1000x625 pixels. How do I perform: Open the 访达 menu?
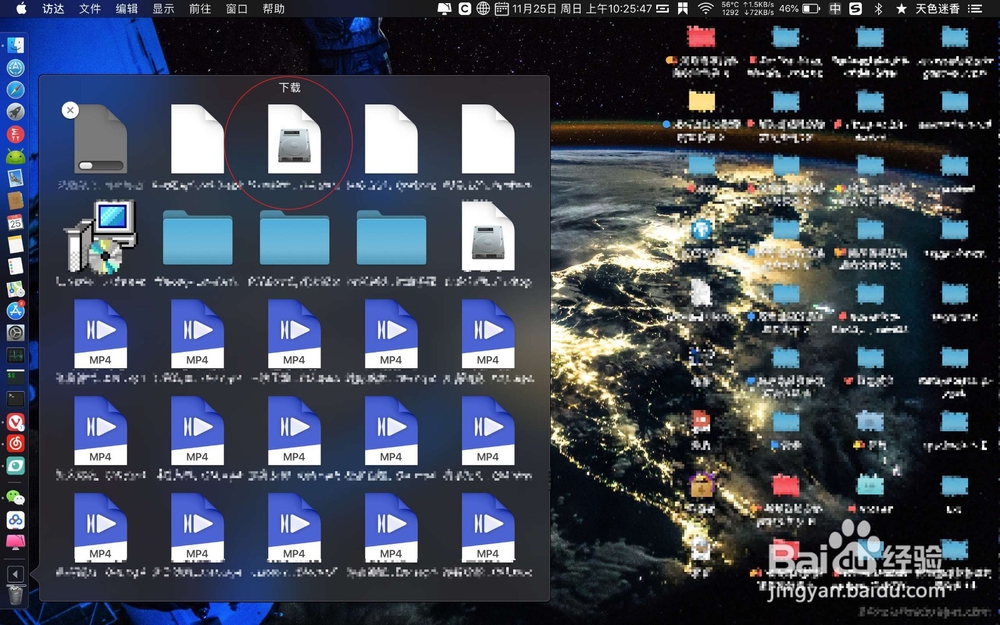[x=53, y=8]
